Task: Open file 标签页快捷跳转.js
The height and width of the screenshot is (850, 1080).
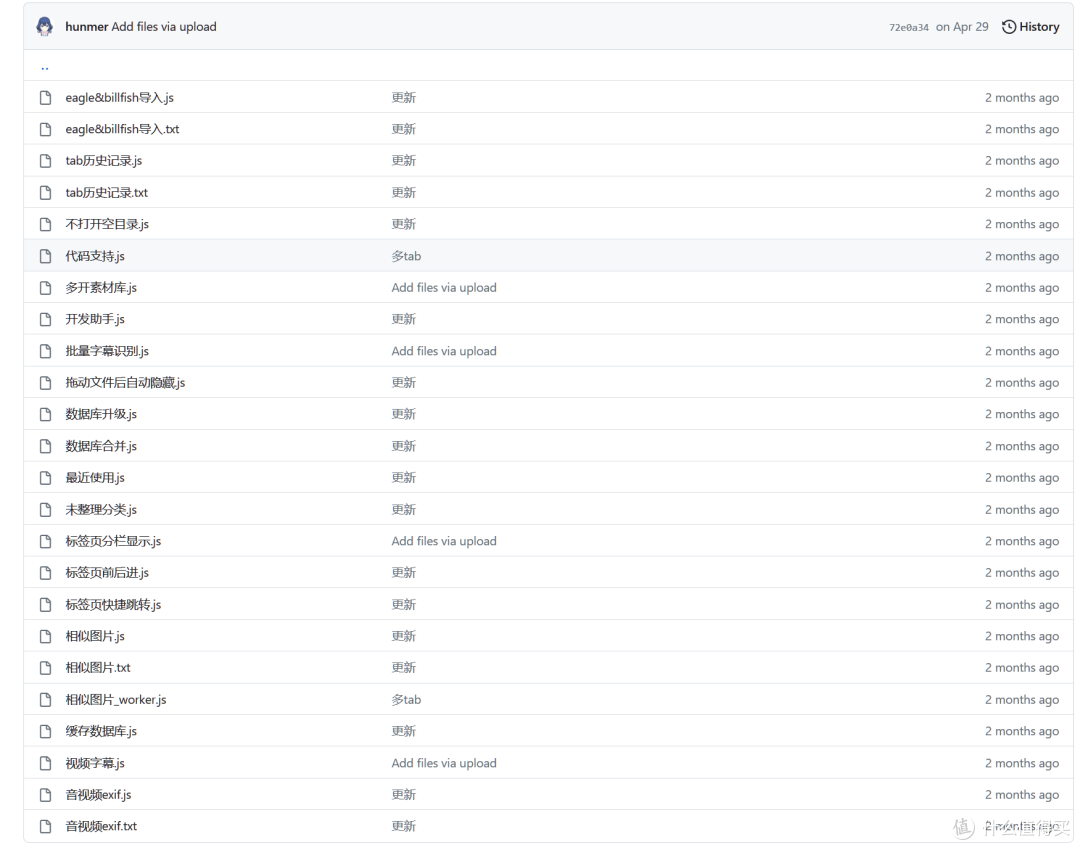Action: 113,605
